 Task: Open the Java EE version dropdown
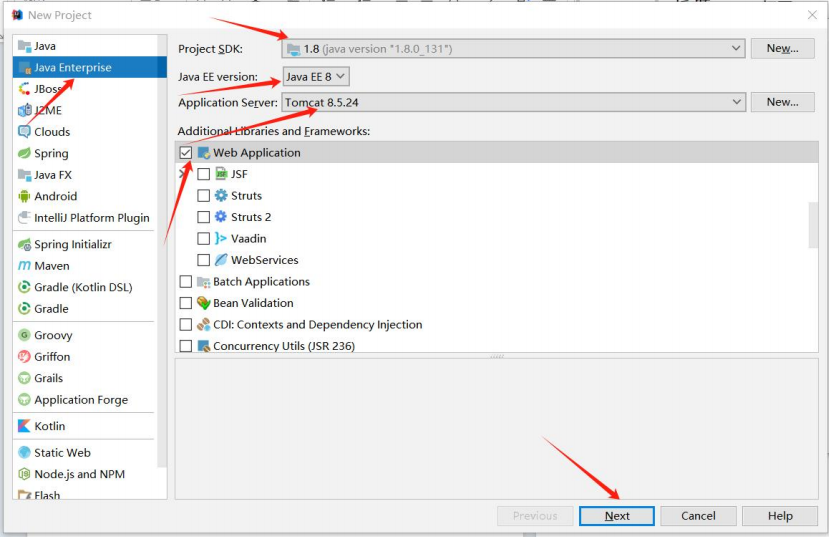[316, 77]
